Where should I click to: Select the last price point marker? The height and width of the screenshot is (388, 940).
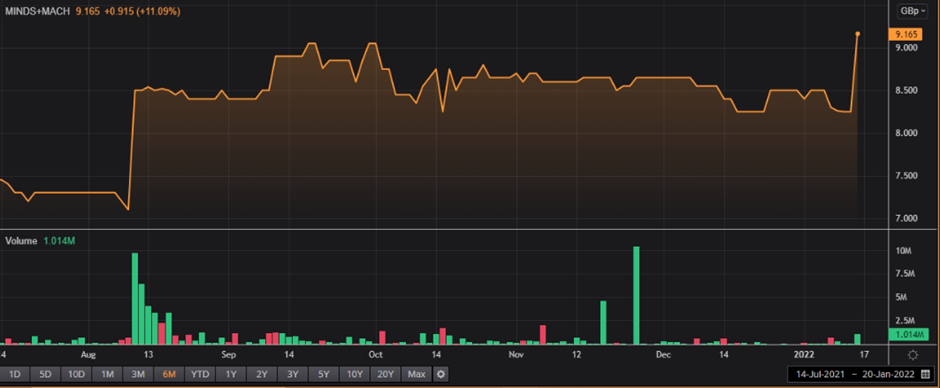click(x=857, y=34)
